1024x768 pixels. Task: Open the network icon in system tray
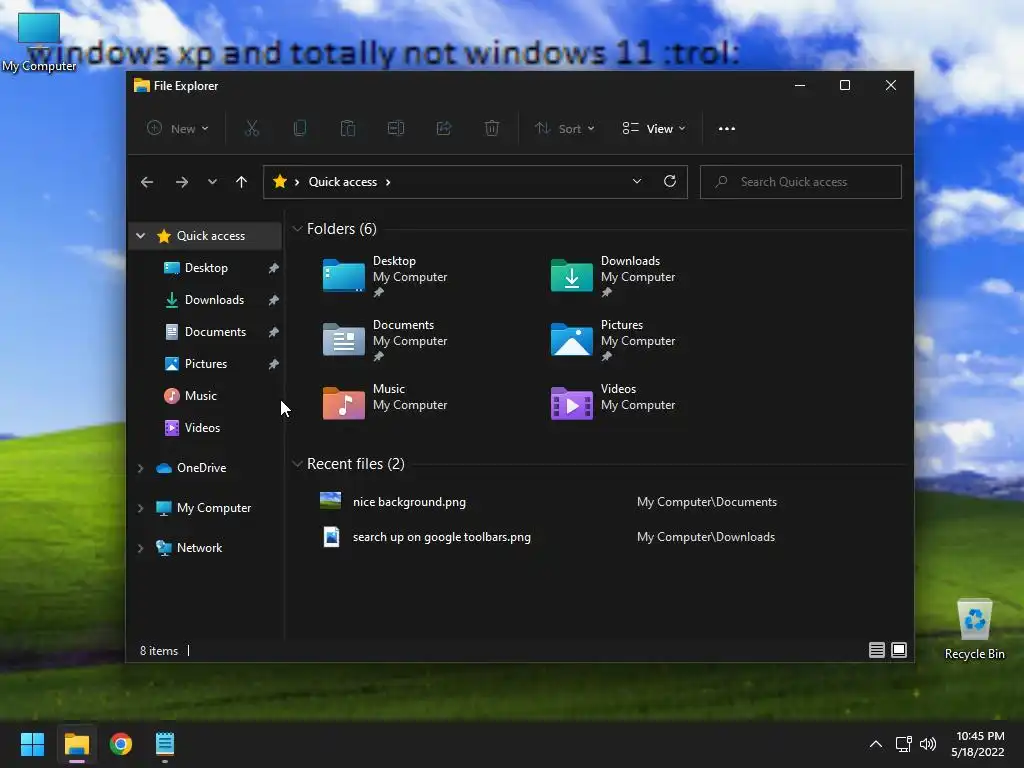(904, 744)
